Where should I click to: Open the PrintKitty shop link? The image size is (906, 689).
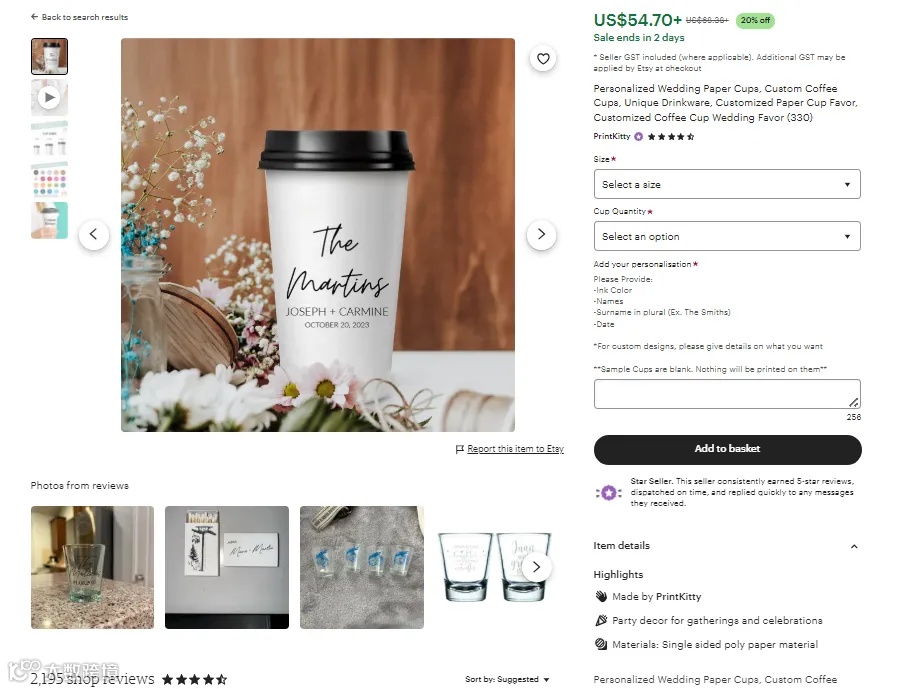(x=611, y=136)
